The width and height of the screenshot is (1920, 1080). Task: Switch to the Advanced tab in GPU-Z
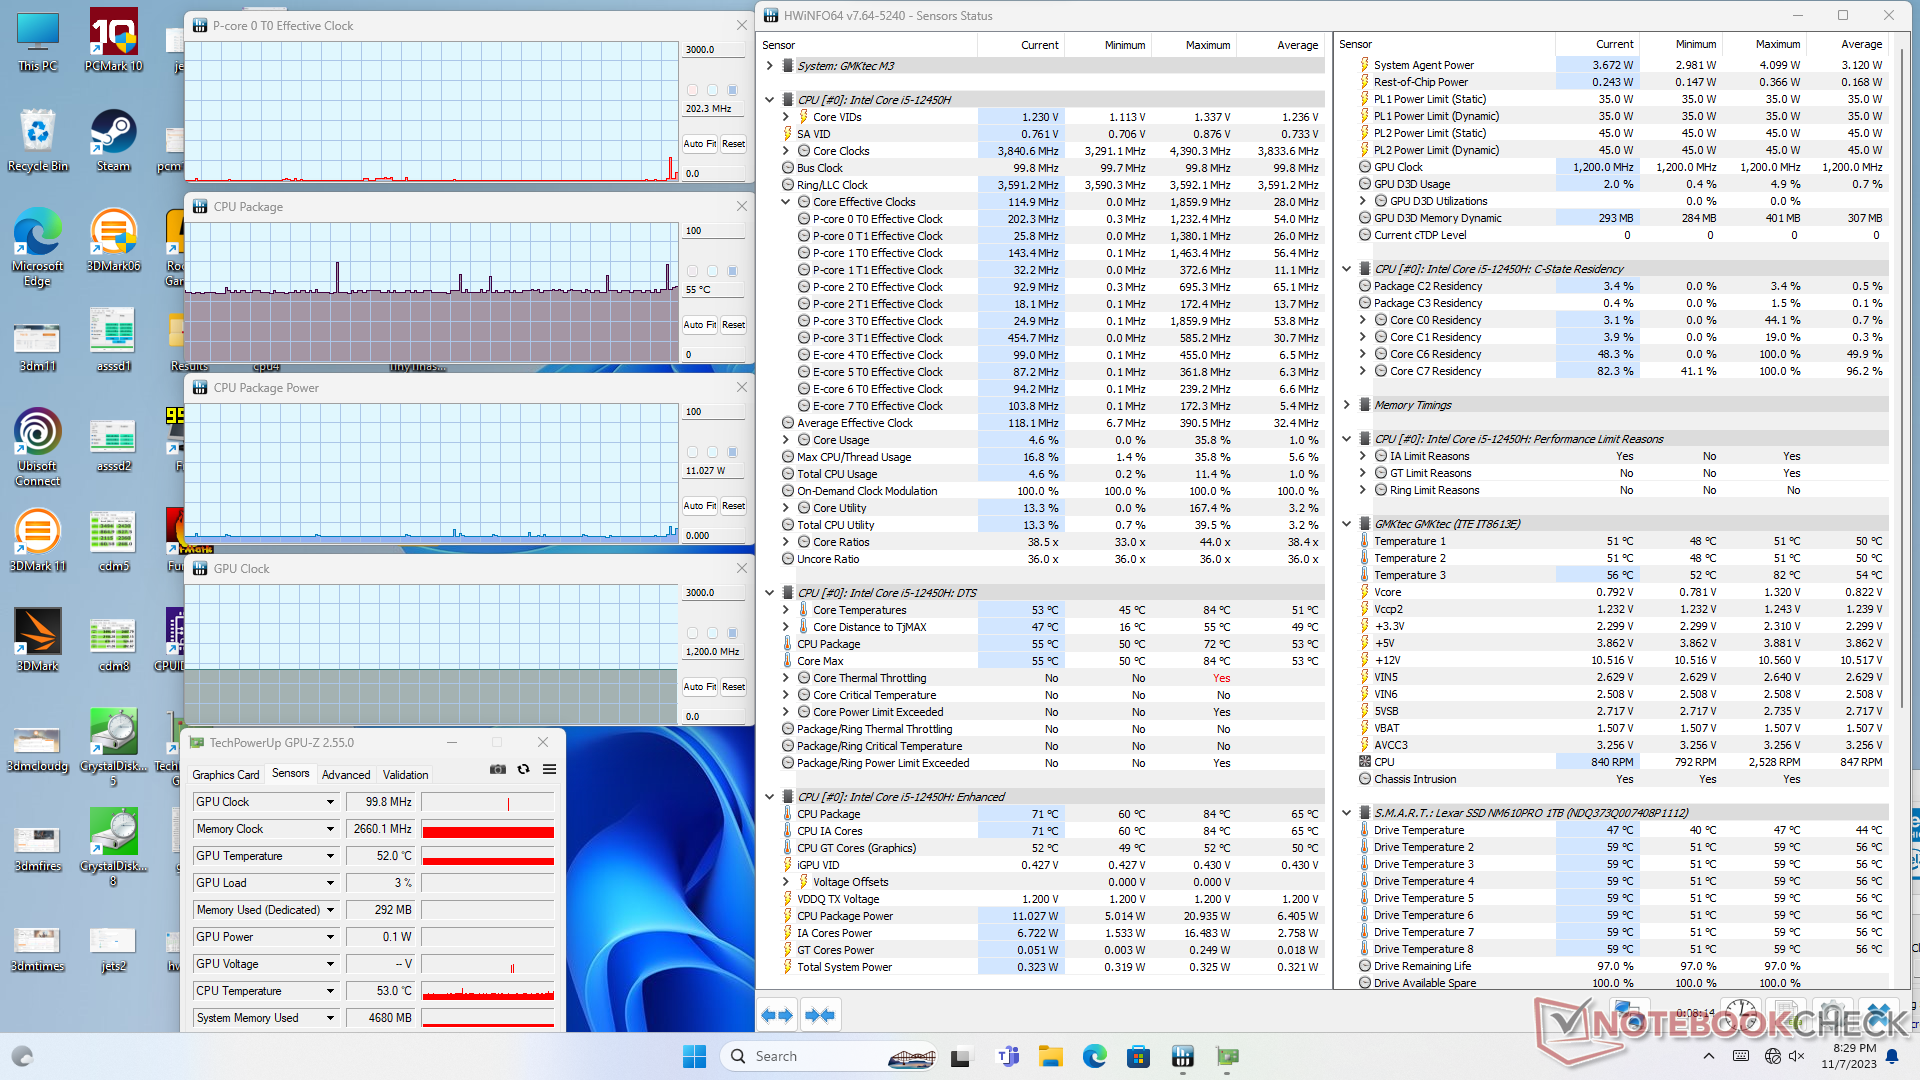(346, 774)
